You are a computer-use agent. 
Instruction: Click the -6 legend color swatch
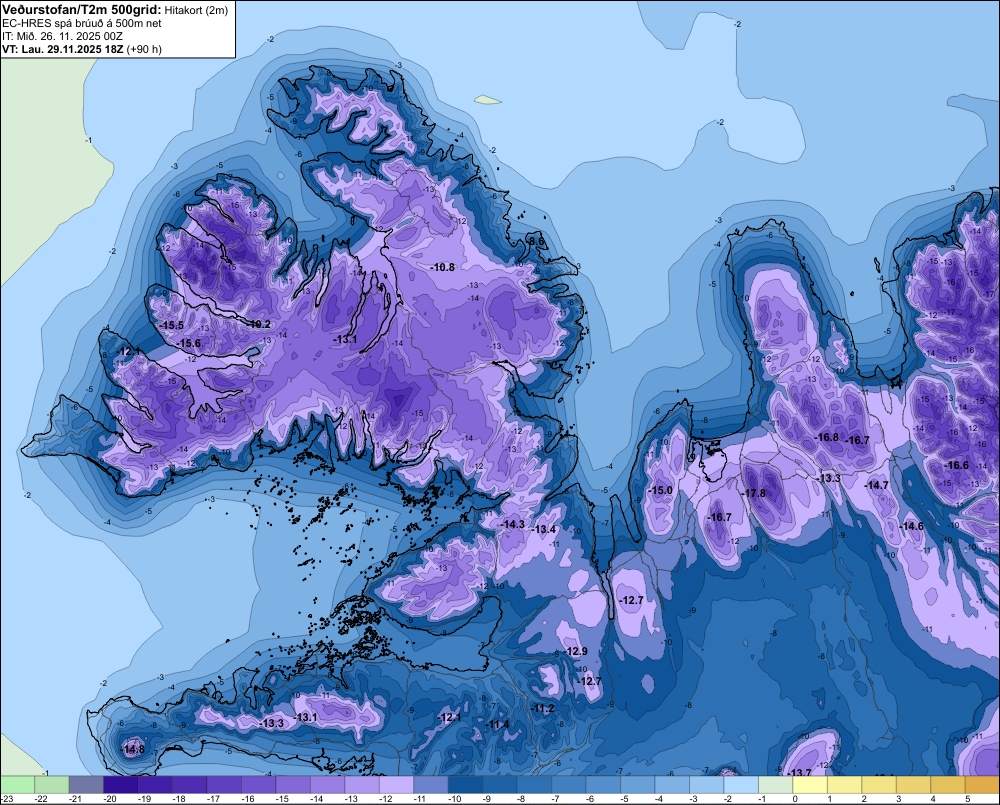coord(603,785)
